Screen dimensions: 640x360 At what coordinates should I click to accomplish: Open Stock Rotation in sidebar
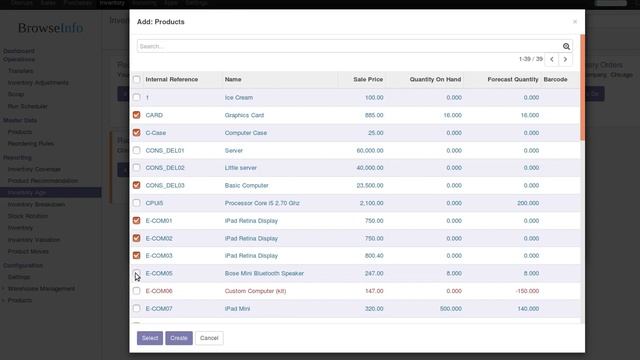28,216
